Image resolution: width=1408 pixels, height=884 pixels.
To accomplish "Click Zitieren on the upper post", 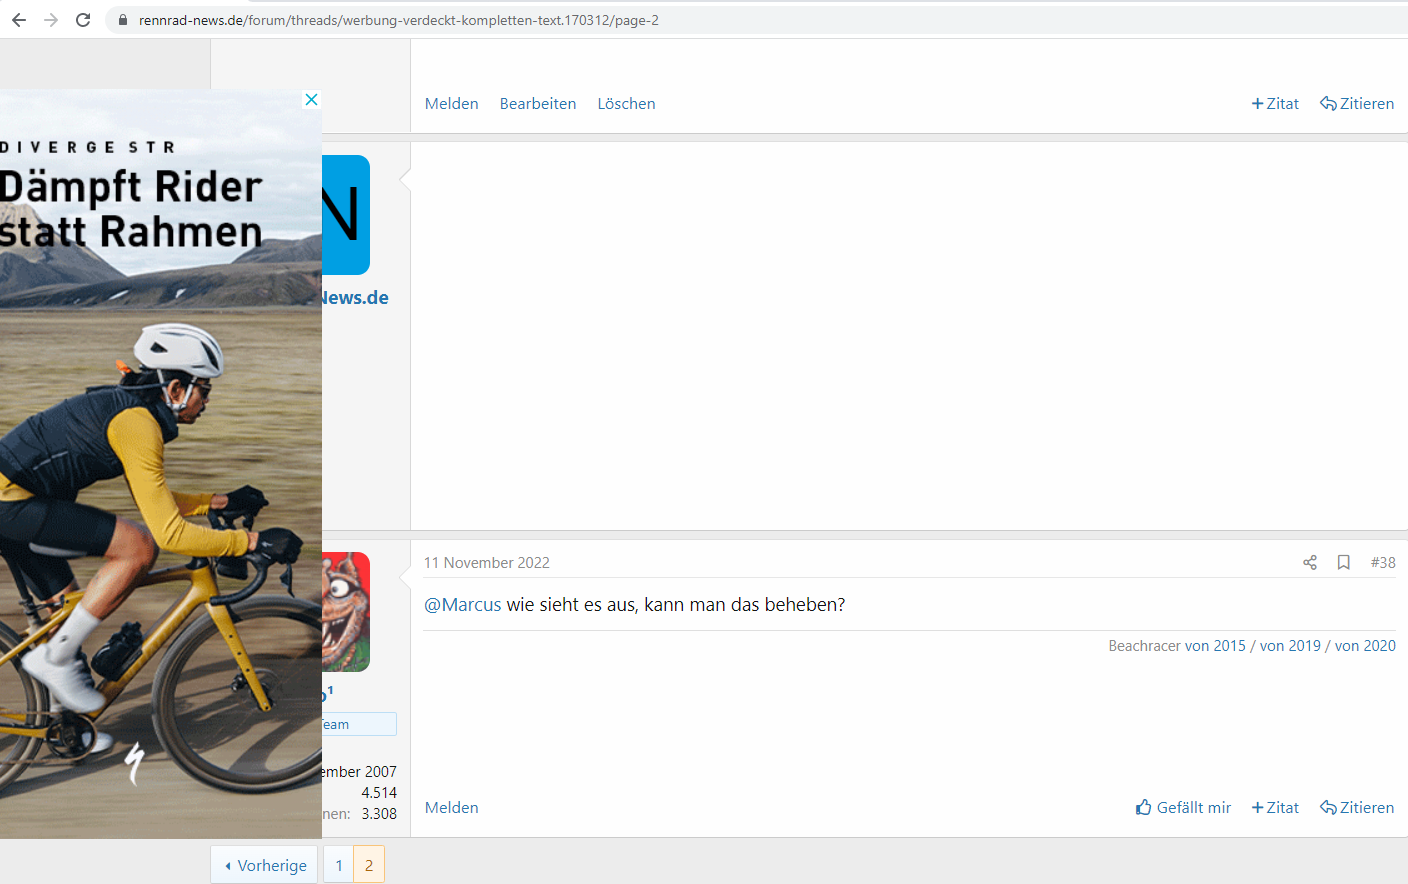I will pyautogui.click(x=1357, y=104).
